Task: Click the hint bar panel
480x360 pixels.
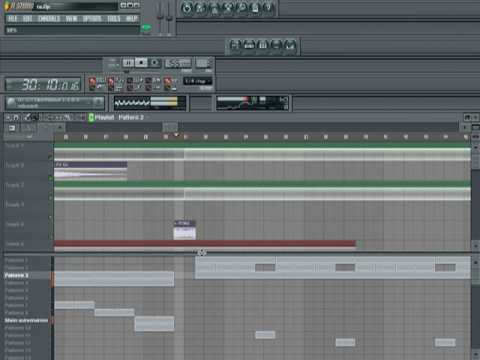Action: pyautogui.click(x=55, y=103)
